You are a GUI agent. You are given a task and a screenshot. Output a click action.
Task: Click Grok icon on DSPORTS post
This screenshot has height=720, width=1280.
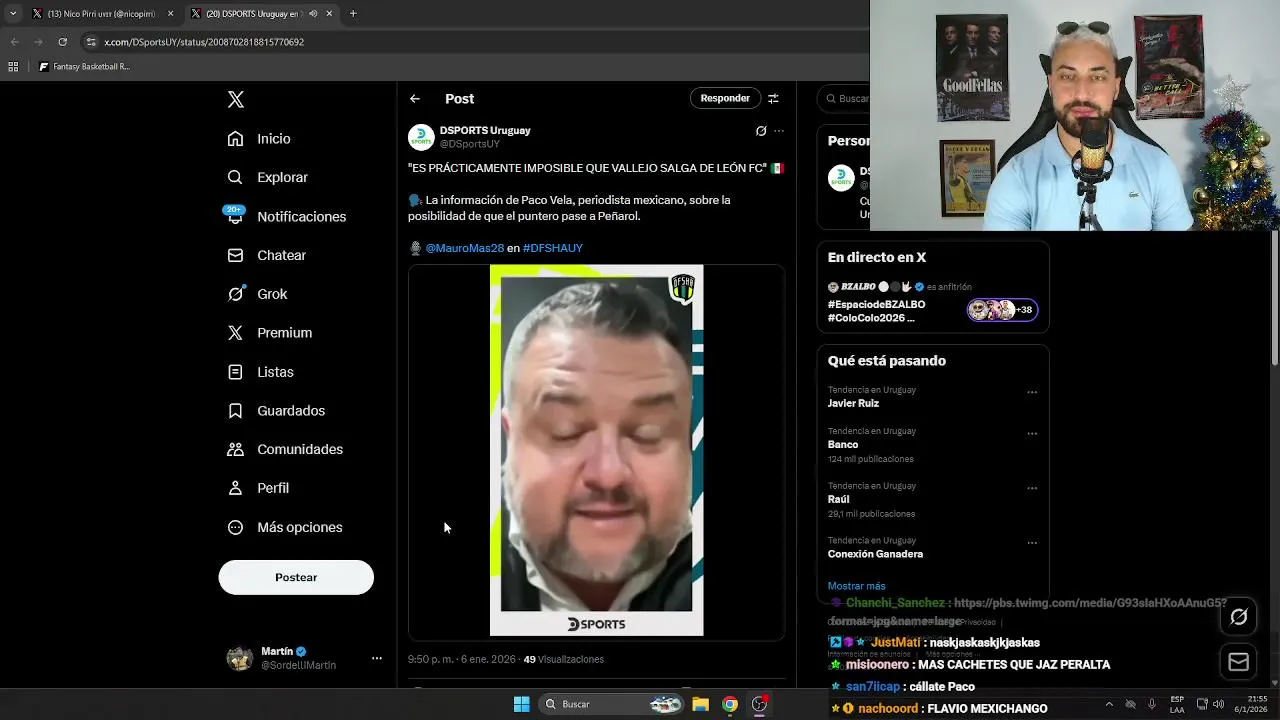click(x=761, y=131)
